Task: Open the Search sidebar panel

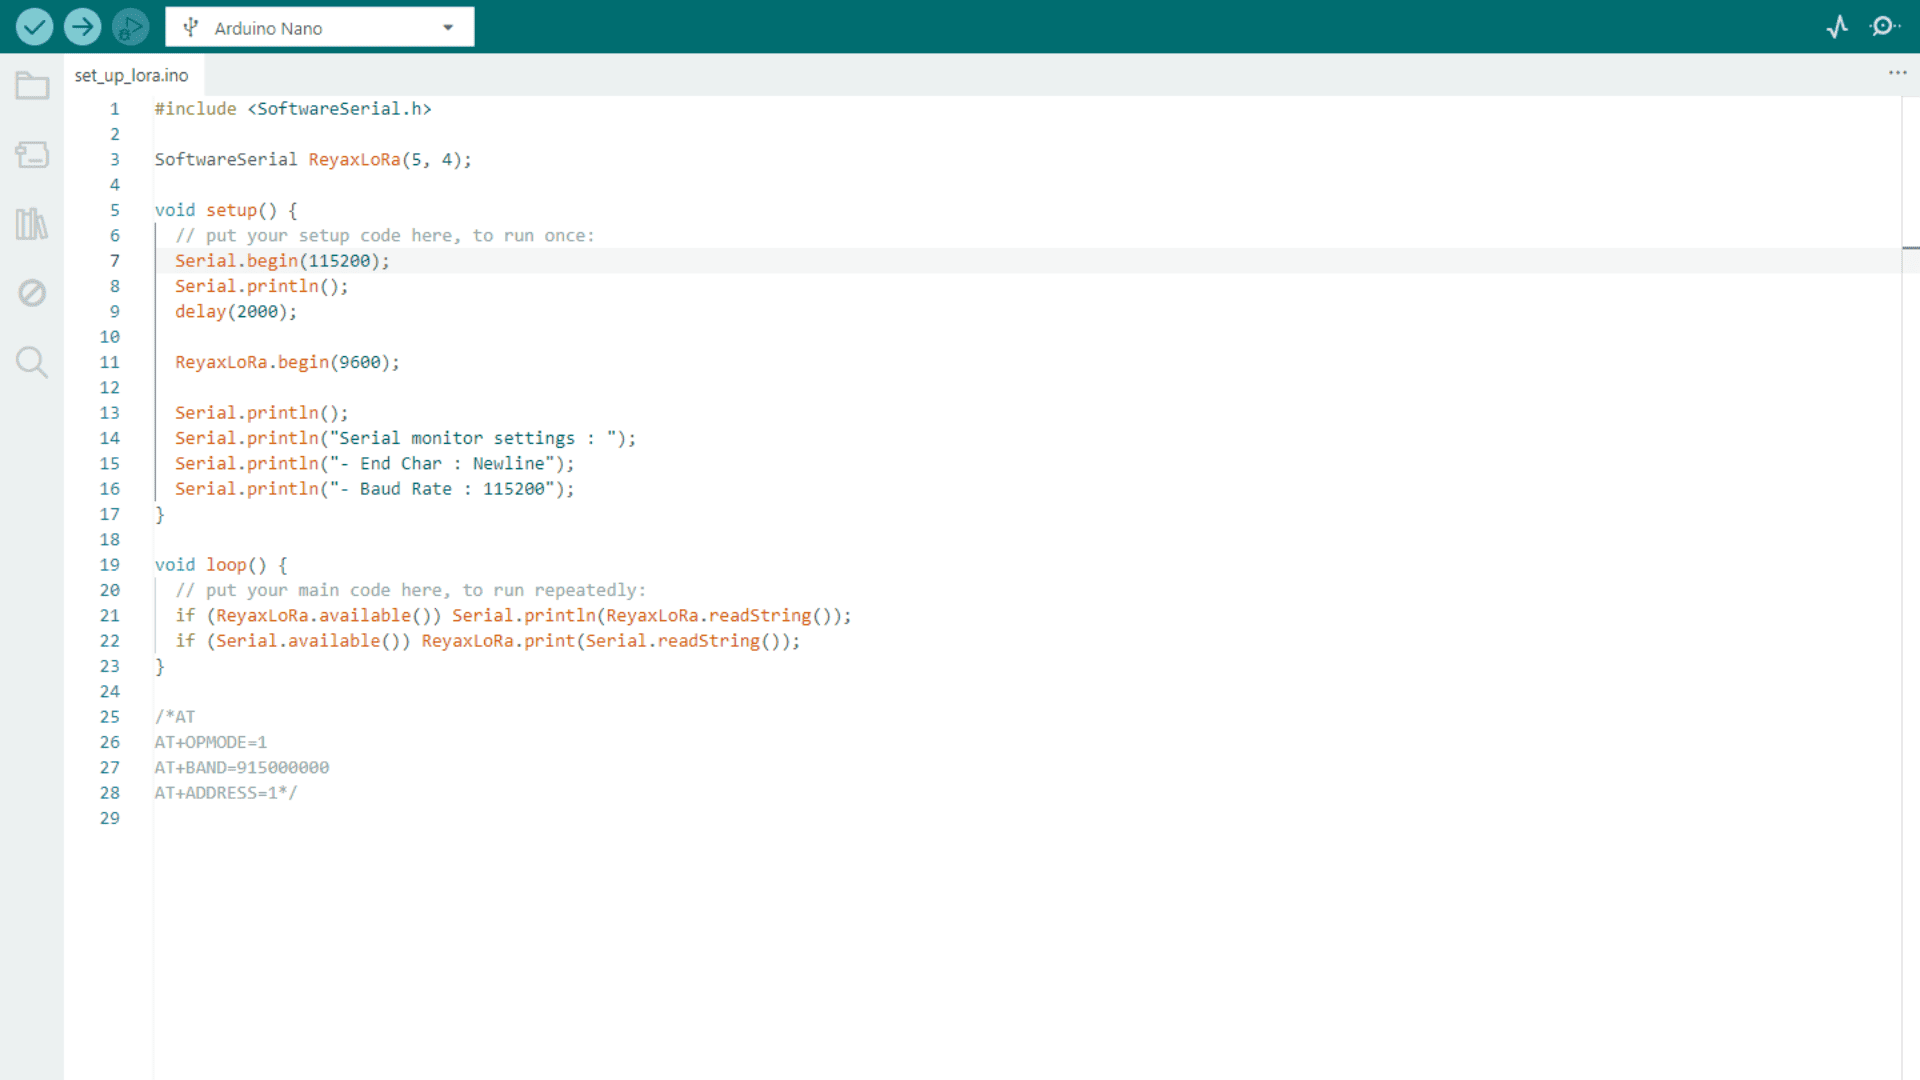Action: [32, 362]
